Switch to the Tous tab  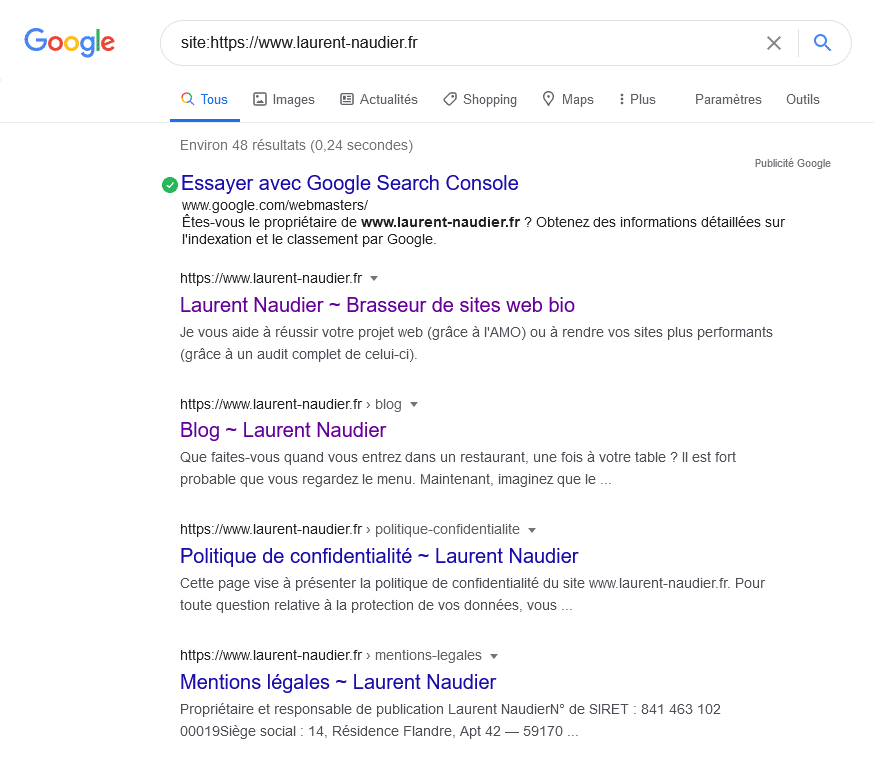tap(205, 99)
